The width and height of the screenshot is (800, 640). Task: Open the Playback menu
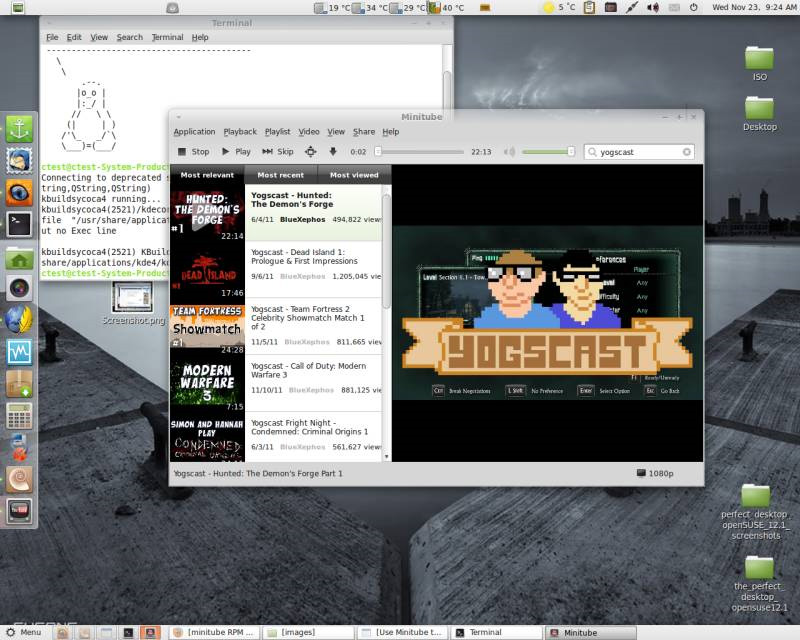point(242,131)
